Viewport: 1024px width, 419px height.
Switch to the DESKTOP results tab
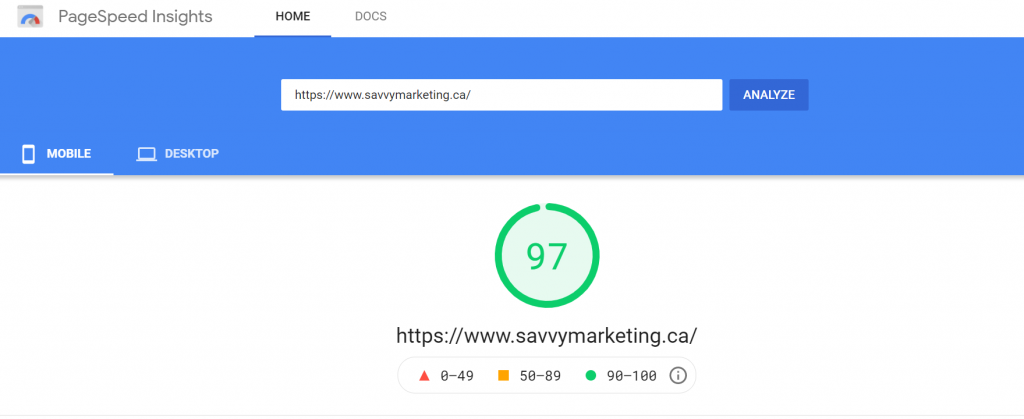coord(178,154)
